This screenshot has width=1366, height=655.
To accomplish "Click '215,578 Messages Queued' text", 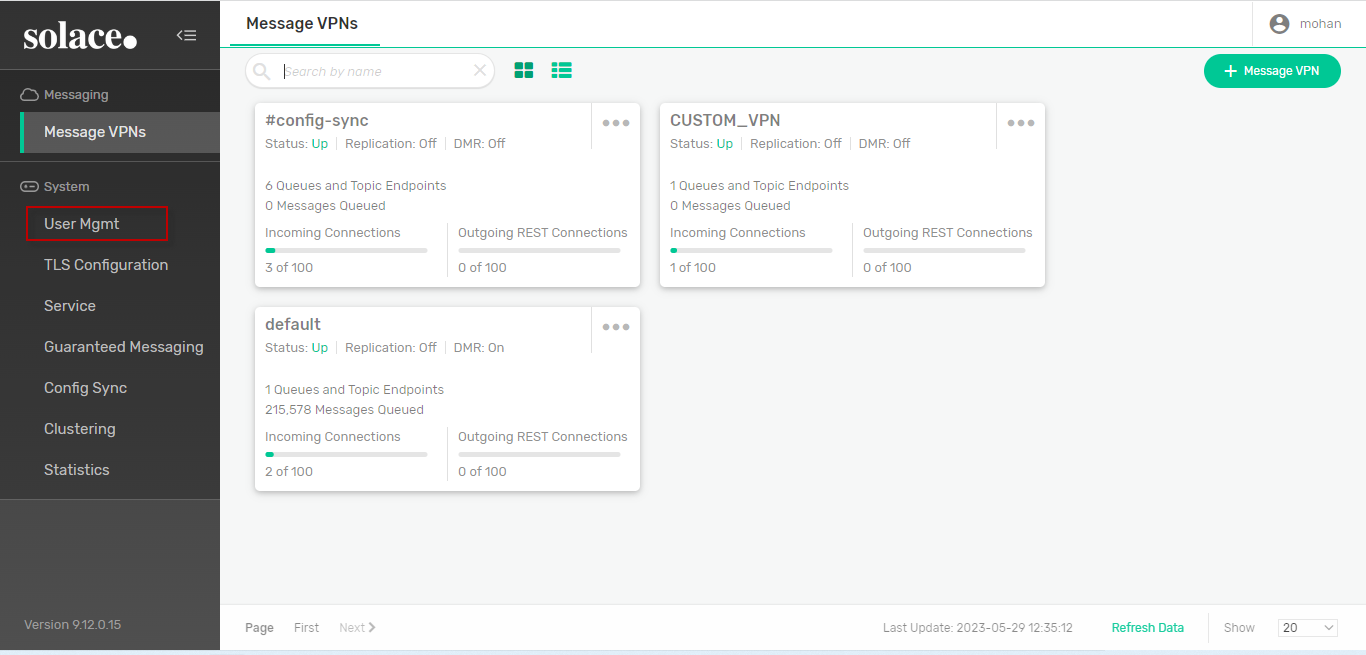I will 344,410.
